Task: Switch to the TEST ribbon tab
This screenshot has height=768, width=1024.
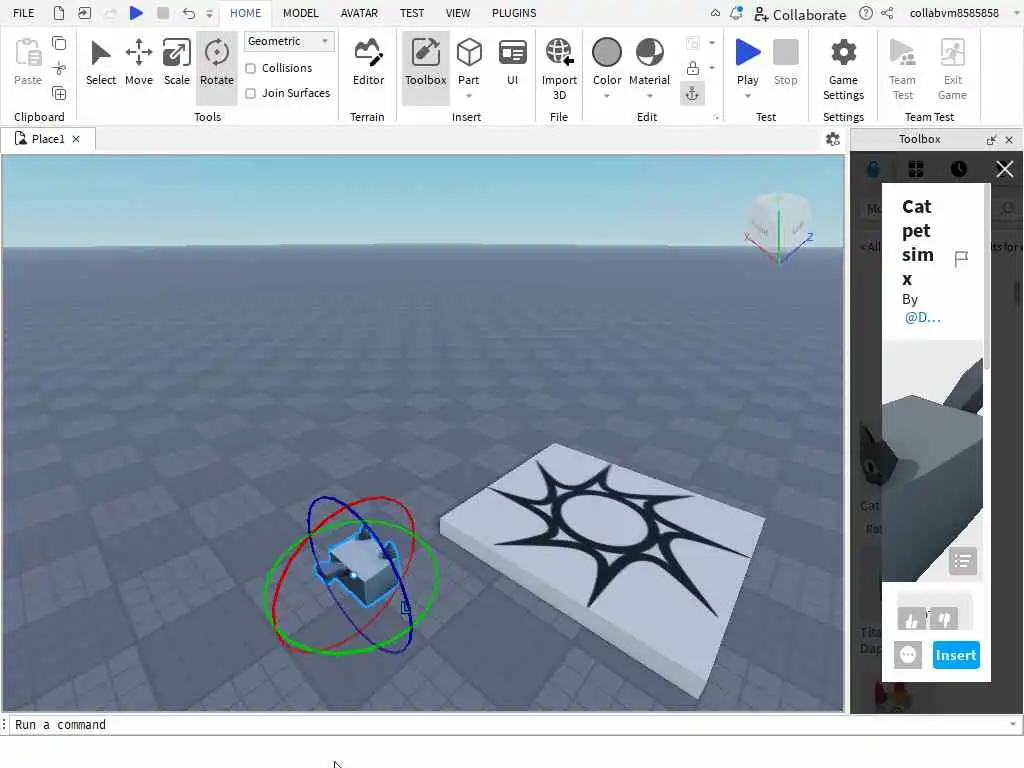Action: (411, 13)
